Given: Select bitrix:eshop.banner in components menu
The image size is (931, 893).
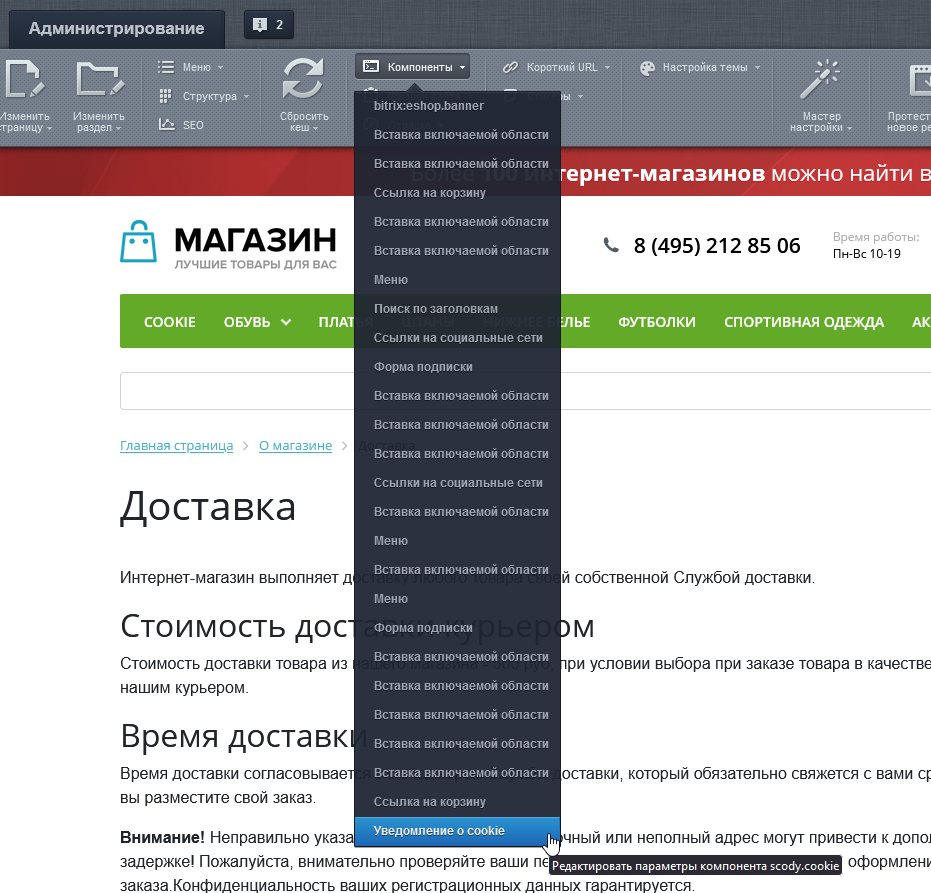Looking at the screenshot, I should pyautogui.click(x=457, y=106).
